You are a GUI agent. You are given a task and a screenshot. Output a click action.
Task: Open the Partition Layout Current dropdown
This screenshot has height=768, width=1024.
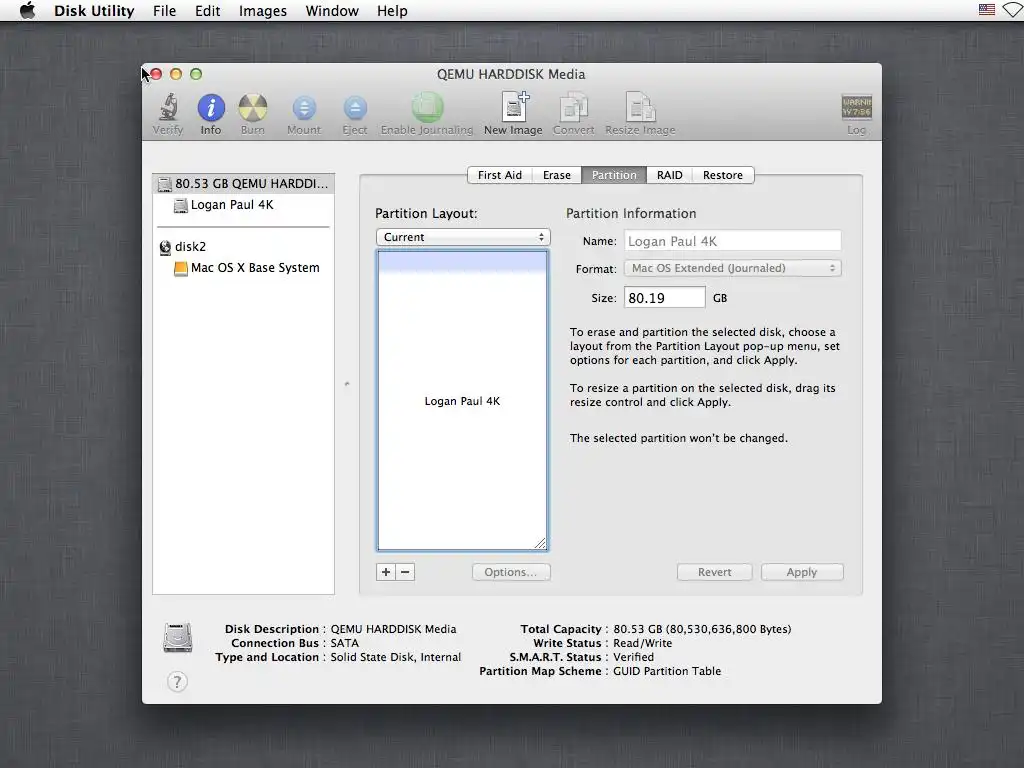(463, 237)
